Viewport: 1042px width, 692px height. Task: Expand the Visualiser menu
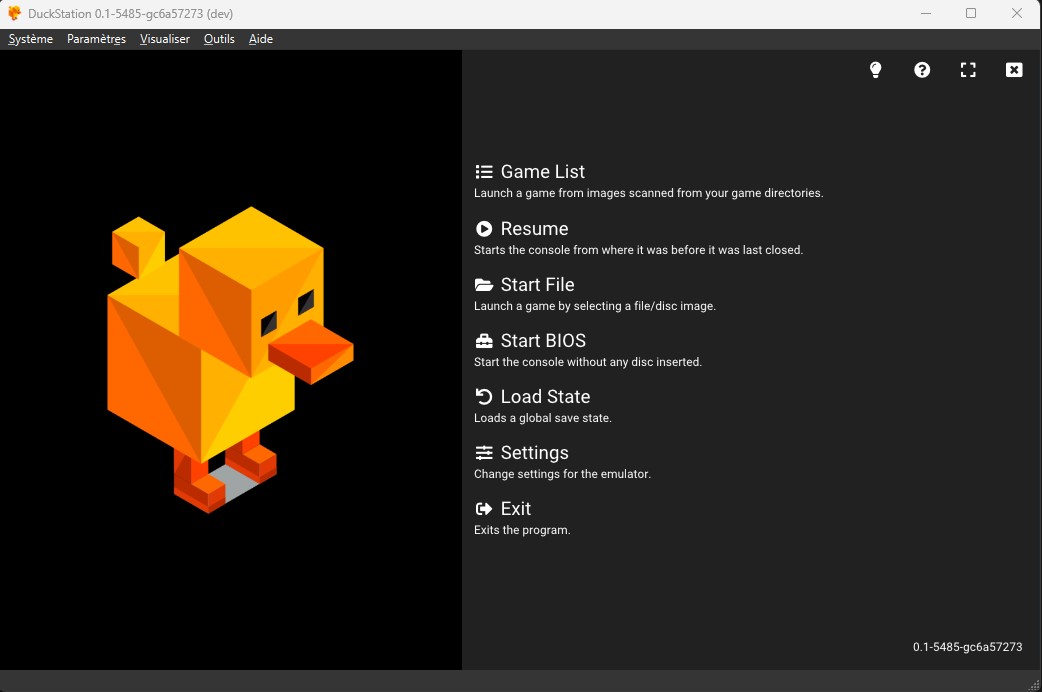point(165,39)
